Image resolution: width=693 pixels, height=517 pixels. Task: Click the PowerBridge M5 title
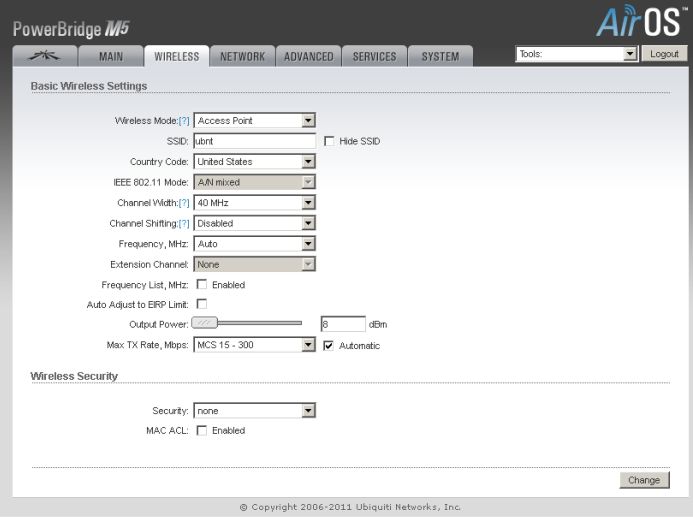pos(71,29)
